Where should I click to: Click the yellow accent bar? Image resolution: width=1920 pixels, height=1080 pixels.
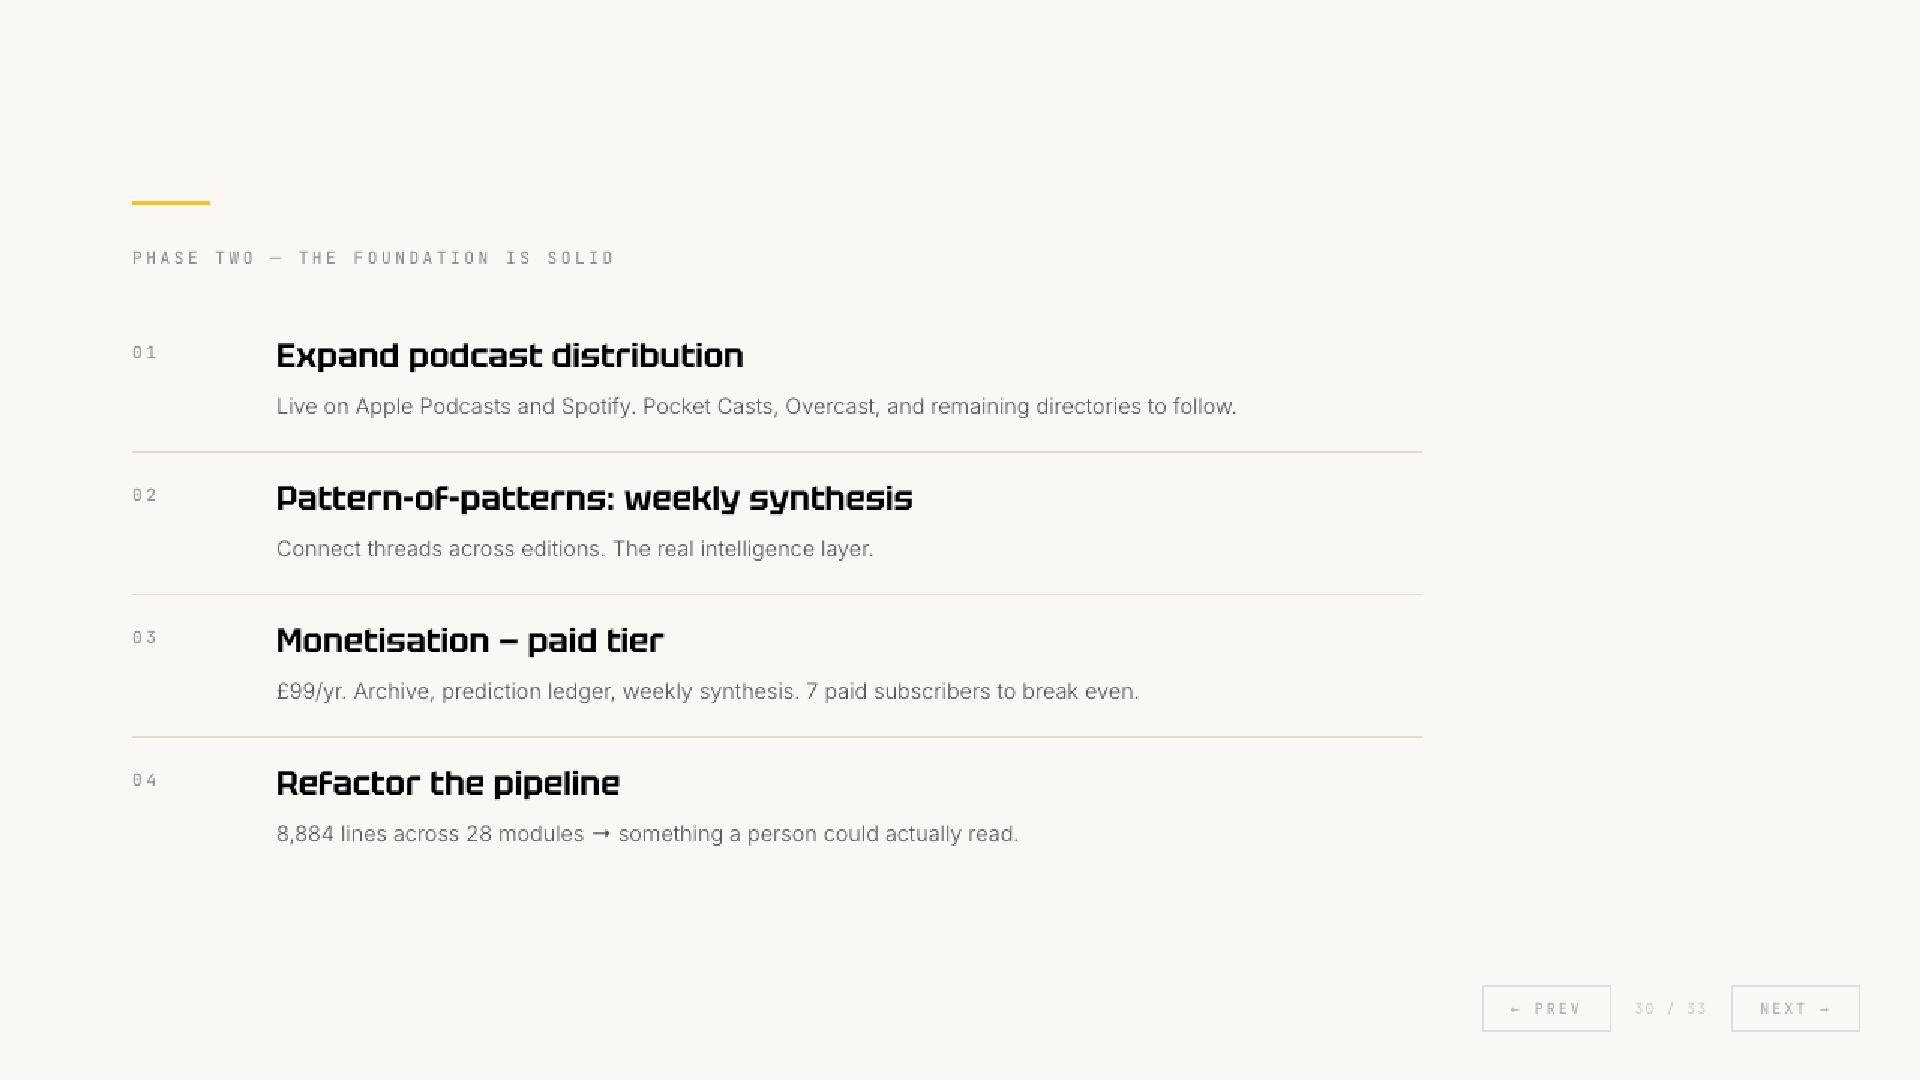[171, 203]
